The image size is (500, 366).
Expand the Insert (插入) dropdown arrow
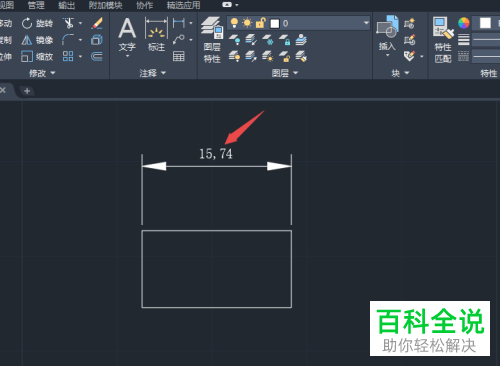387,55
